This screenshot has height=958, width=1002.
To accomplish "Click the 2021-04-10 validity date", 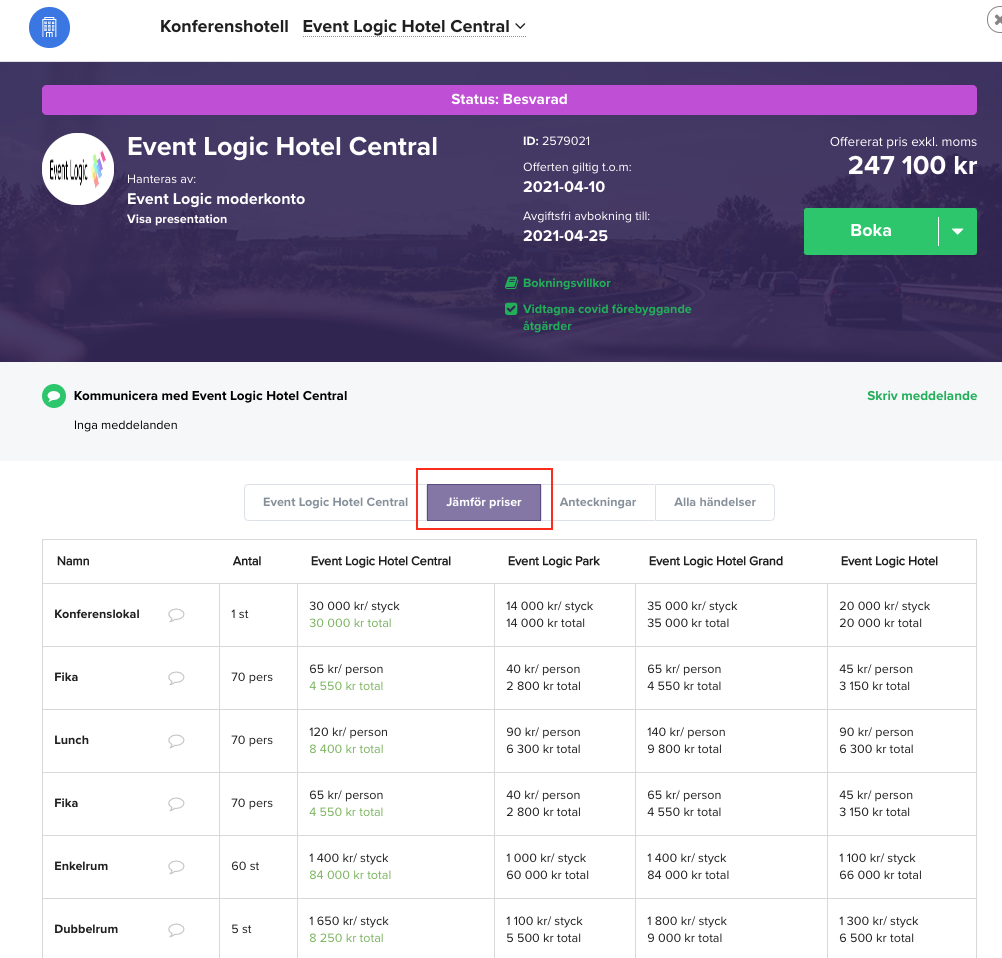I will [564, 187].
